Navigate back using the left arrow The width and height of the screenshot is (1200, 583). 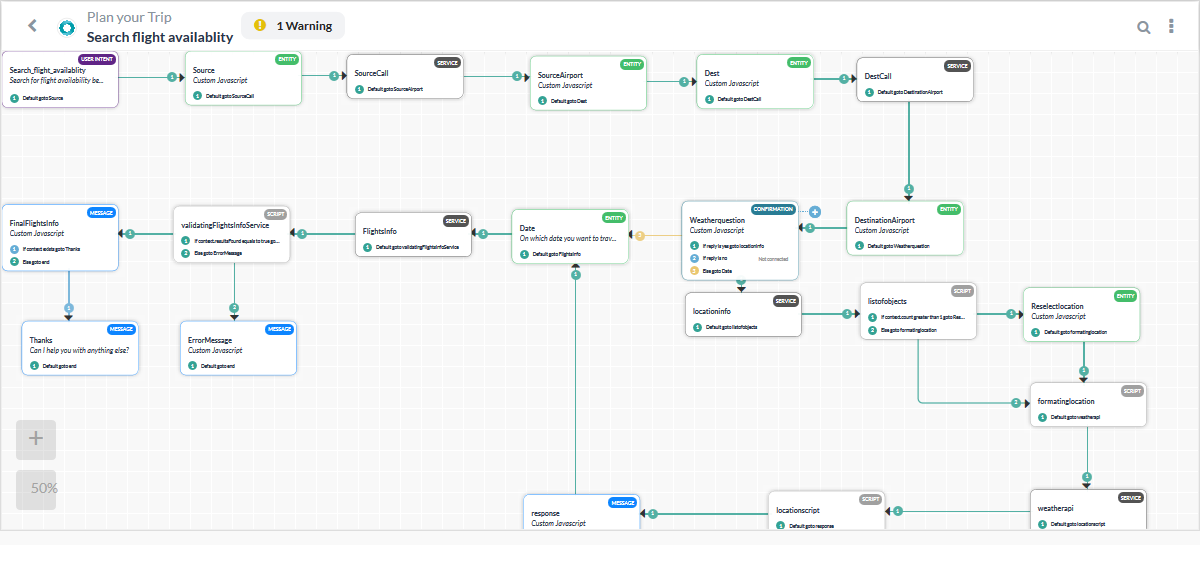tap(30, 25)
